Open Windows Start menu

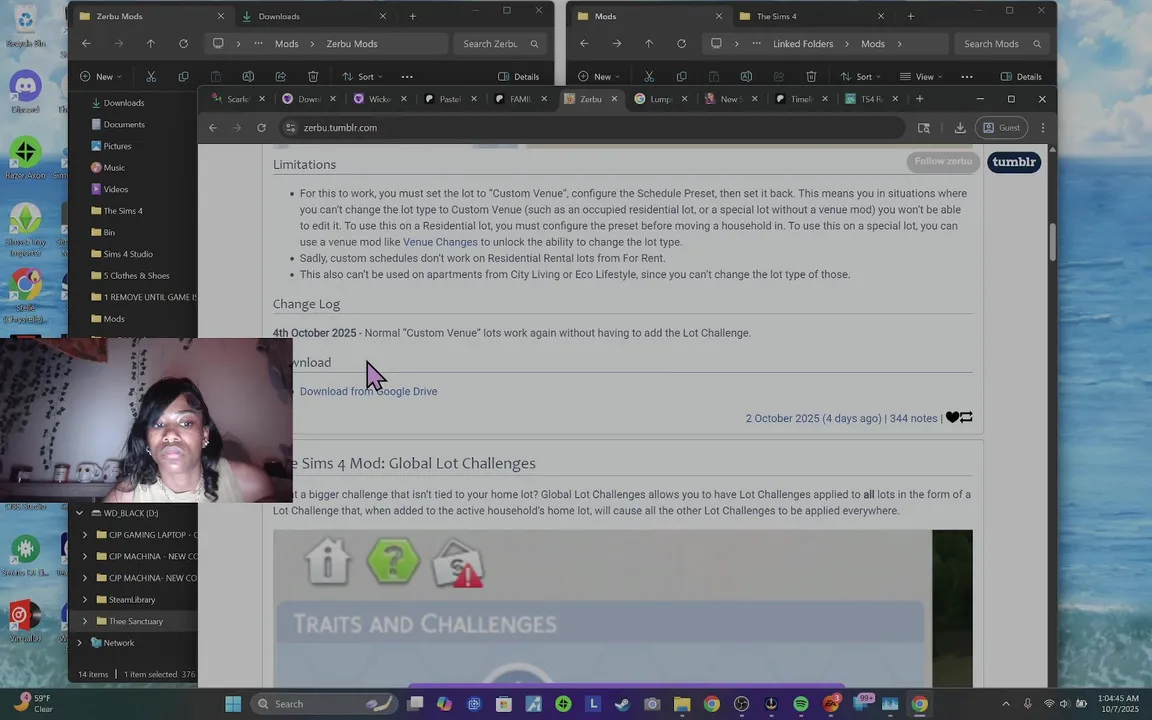click(233, 704)
